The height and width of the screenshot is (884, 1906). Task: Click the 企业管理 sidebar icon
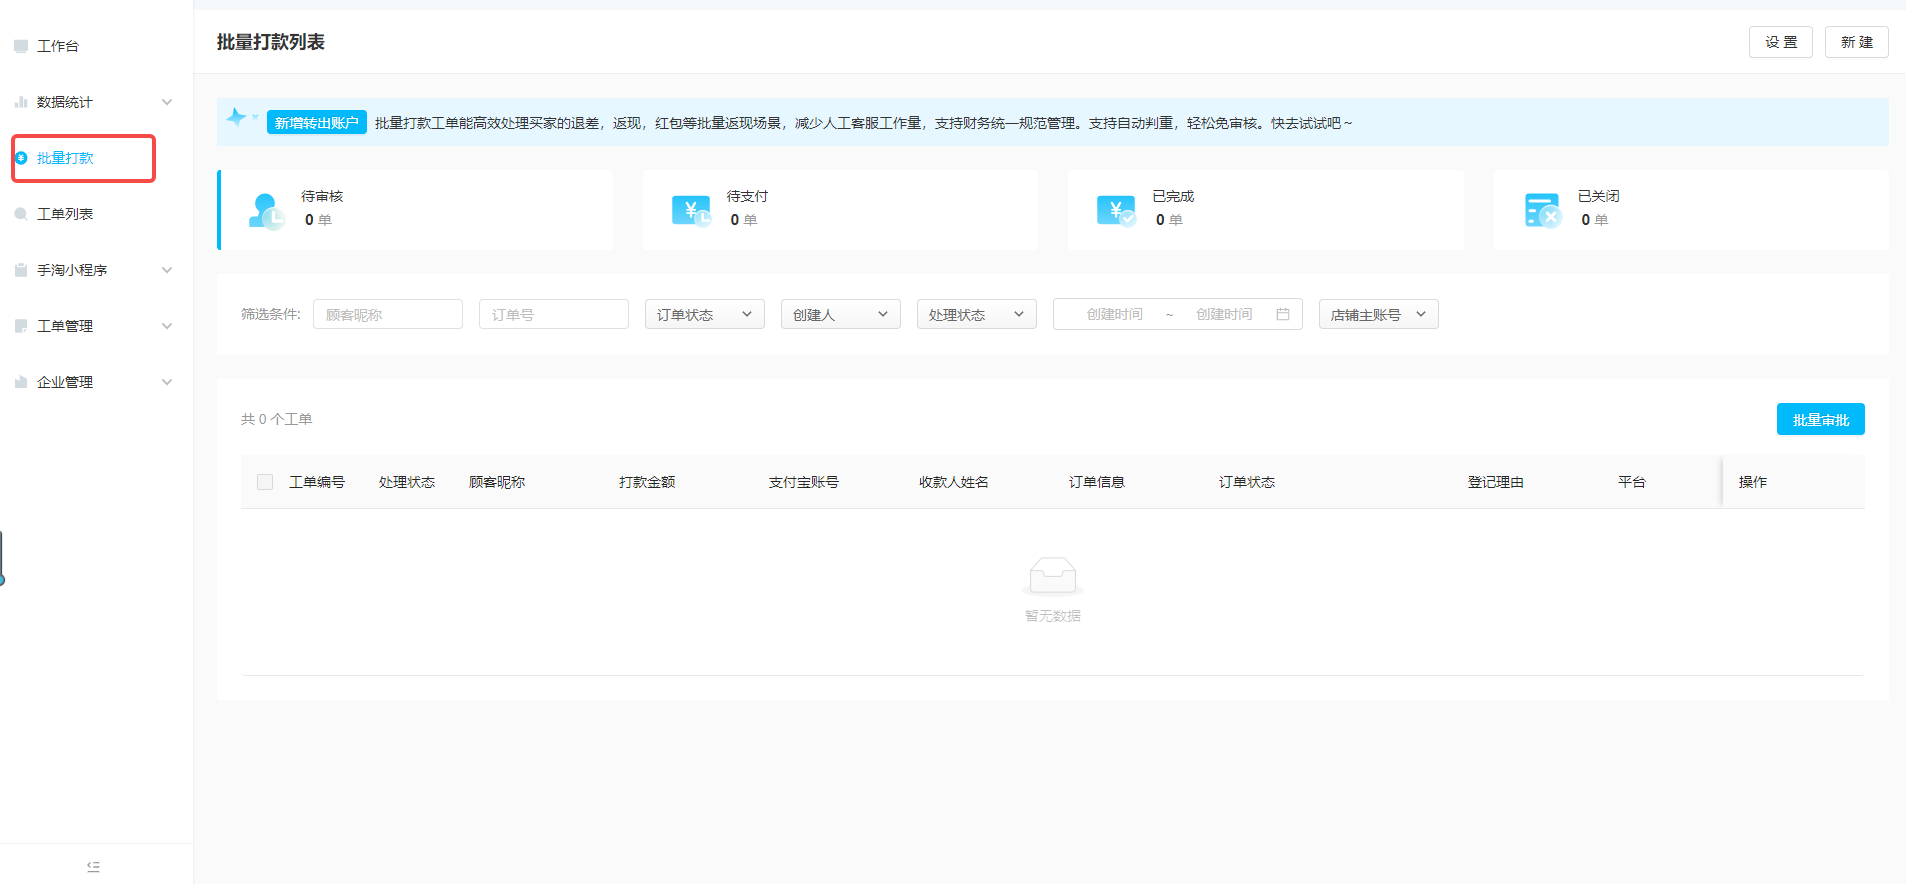(x=21, y=382)
